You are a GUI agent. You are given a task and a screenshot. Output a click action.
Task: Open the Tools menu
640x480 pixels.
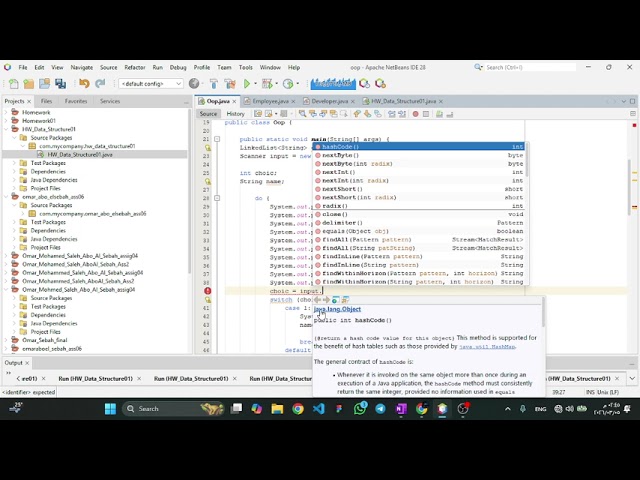coord(245,67)
